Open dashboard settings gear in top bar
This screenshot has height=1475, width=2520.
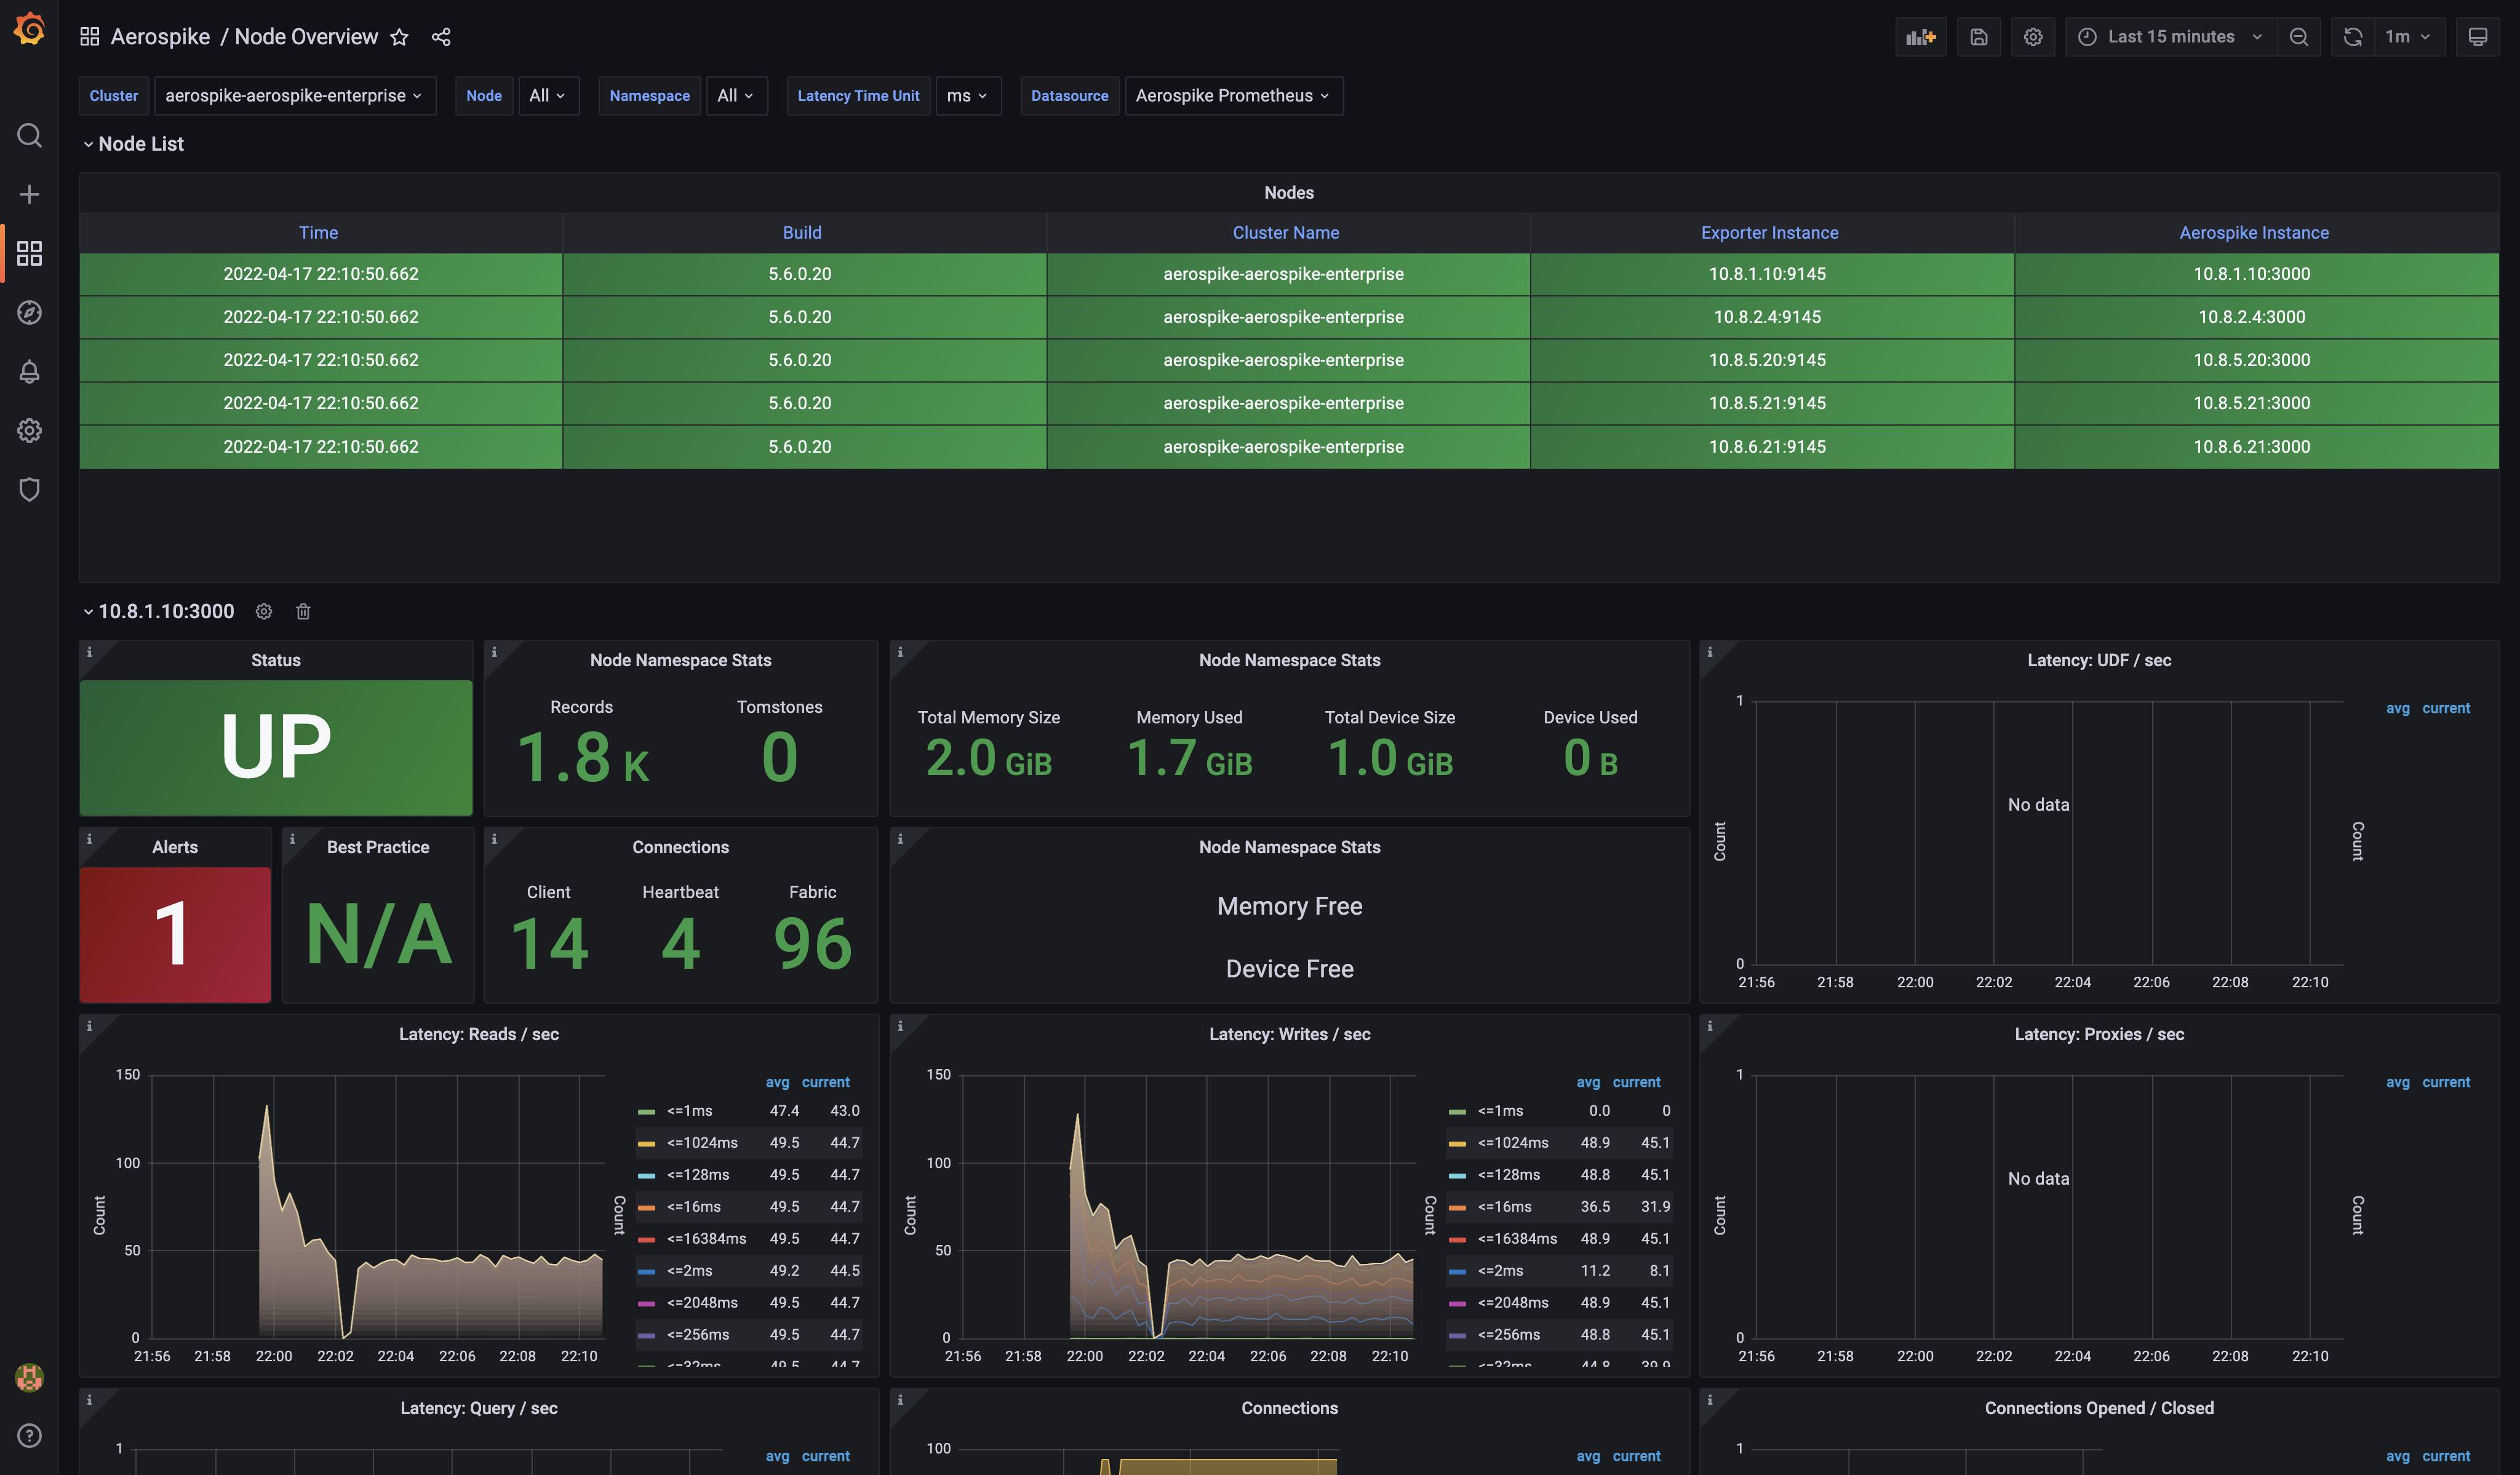[x=2032, y=37]
